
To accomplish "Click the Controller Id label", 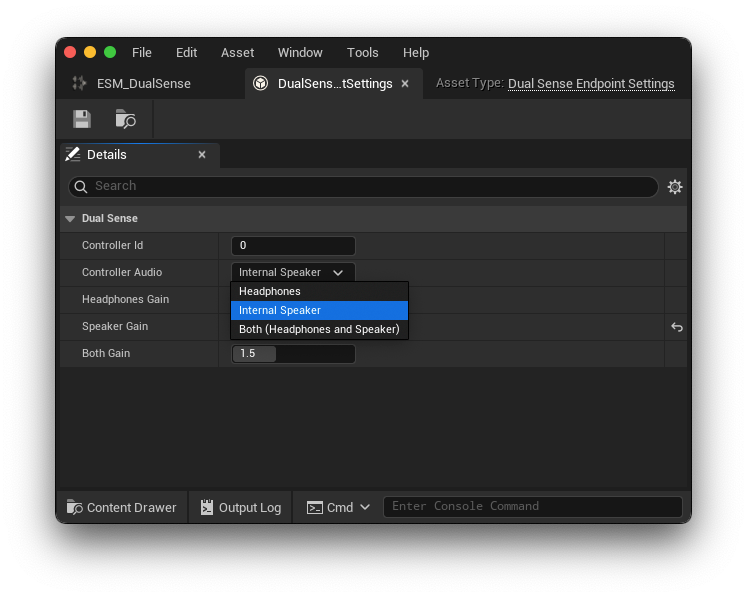I will pyautogui.click(x=112, y=245).
